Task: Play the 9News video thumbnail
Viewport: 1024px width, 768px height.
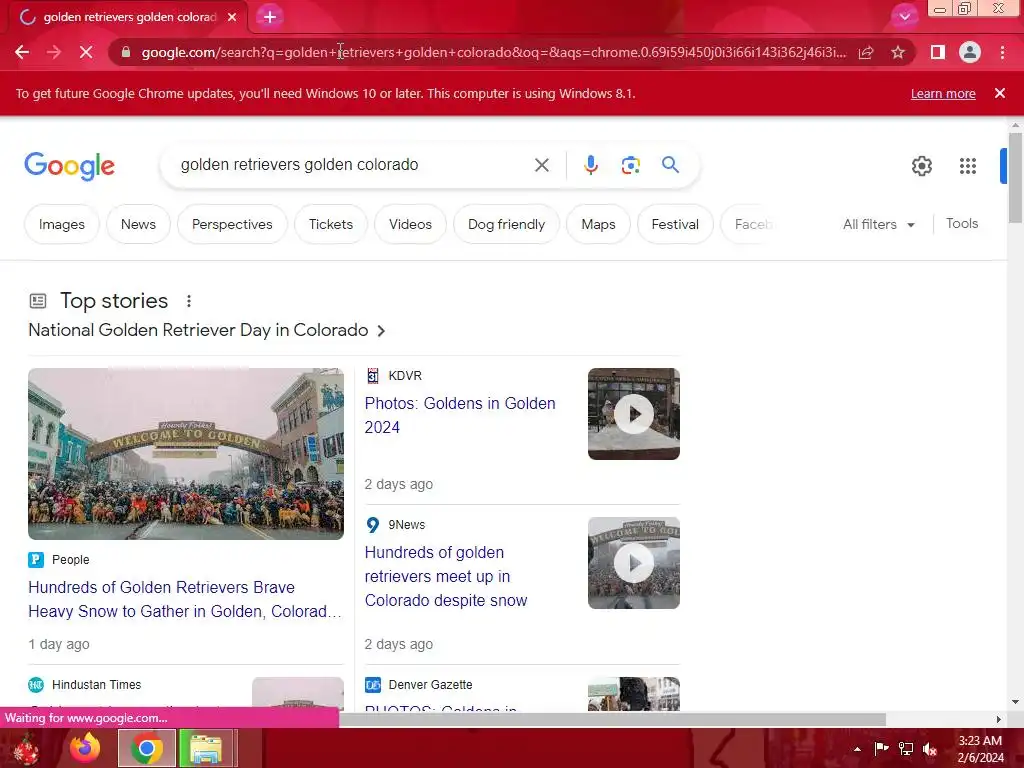Action: 633,563
